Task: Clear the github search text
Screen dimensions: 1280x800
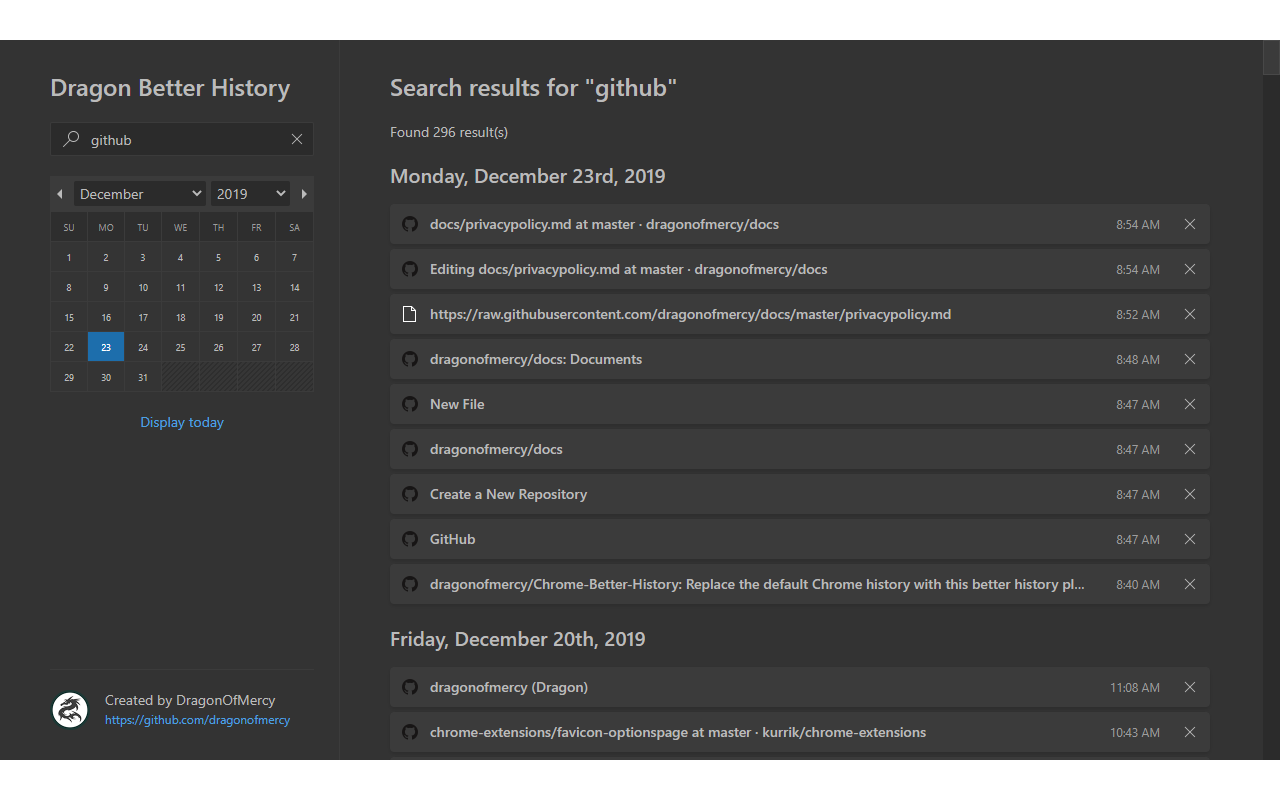Action: [297, 140]
